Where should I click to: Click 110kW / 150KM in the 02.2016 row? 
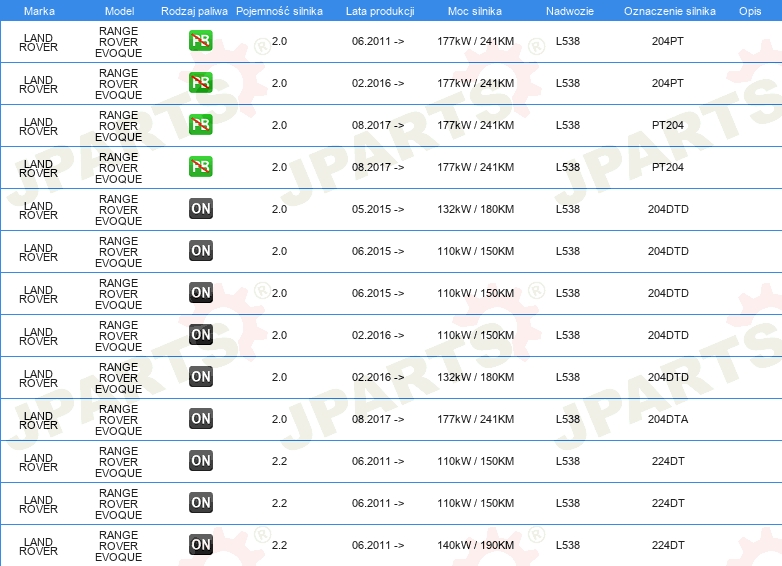[475, 335]
